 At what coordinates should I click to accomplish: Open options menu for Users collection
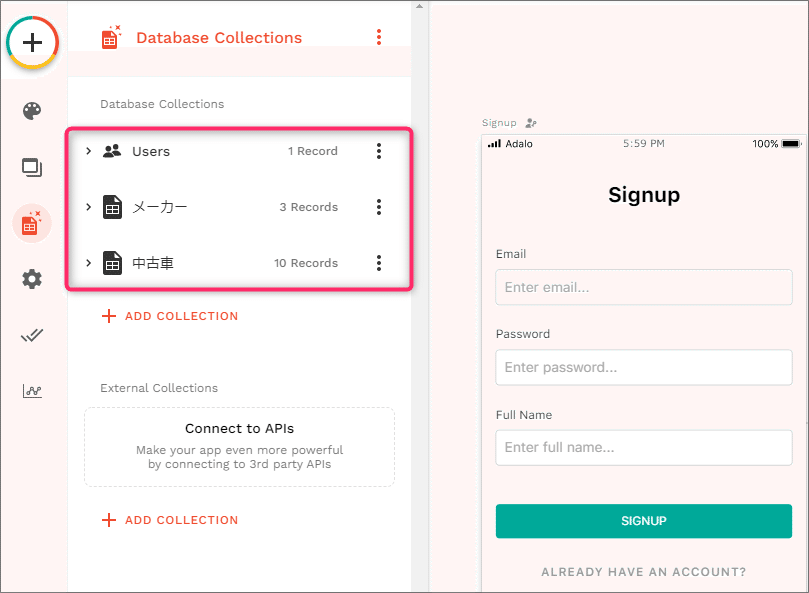coord(379,151)
